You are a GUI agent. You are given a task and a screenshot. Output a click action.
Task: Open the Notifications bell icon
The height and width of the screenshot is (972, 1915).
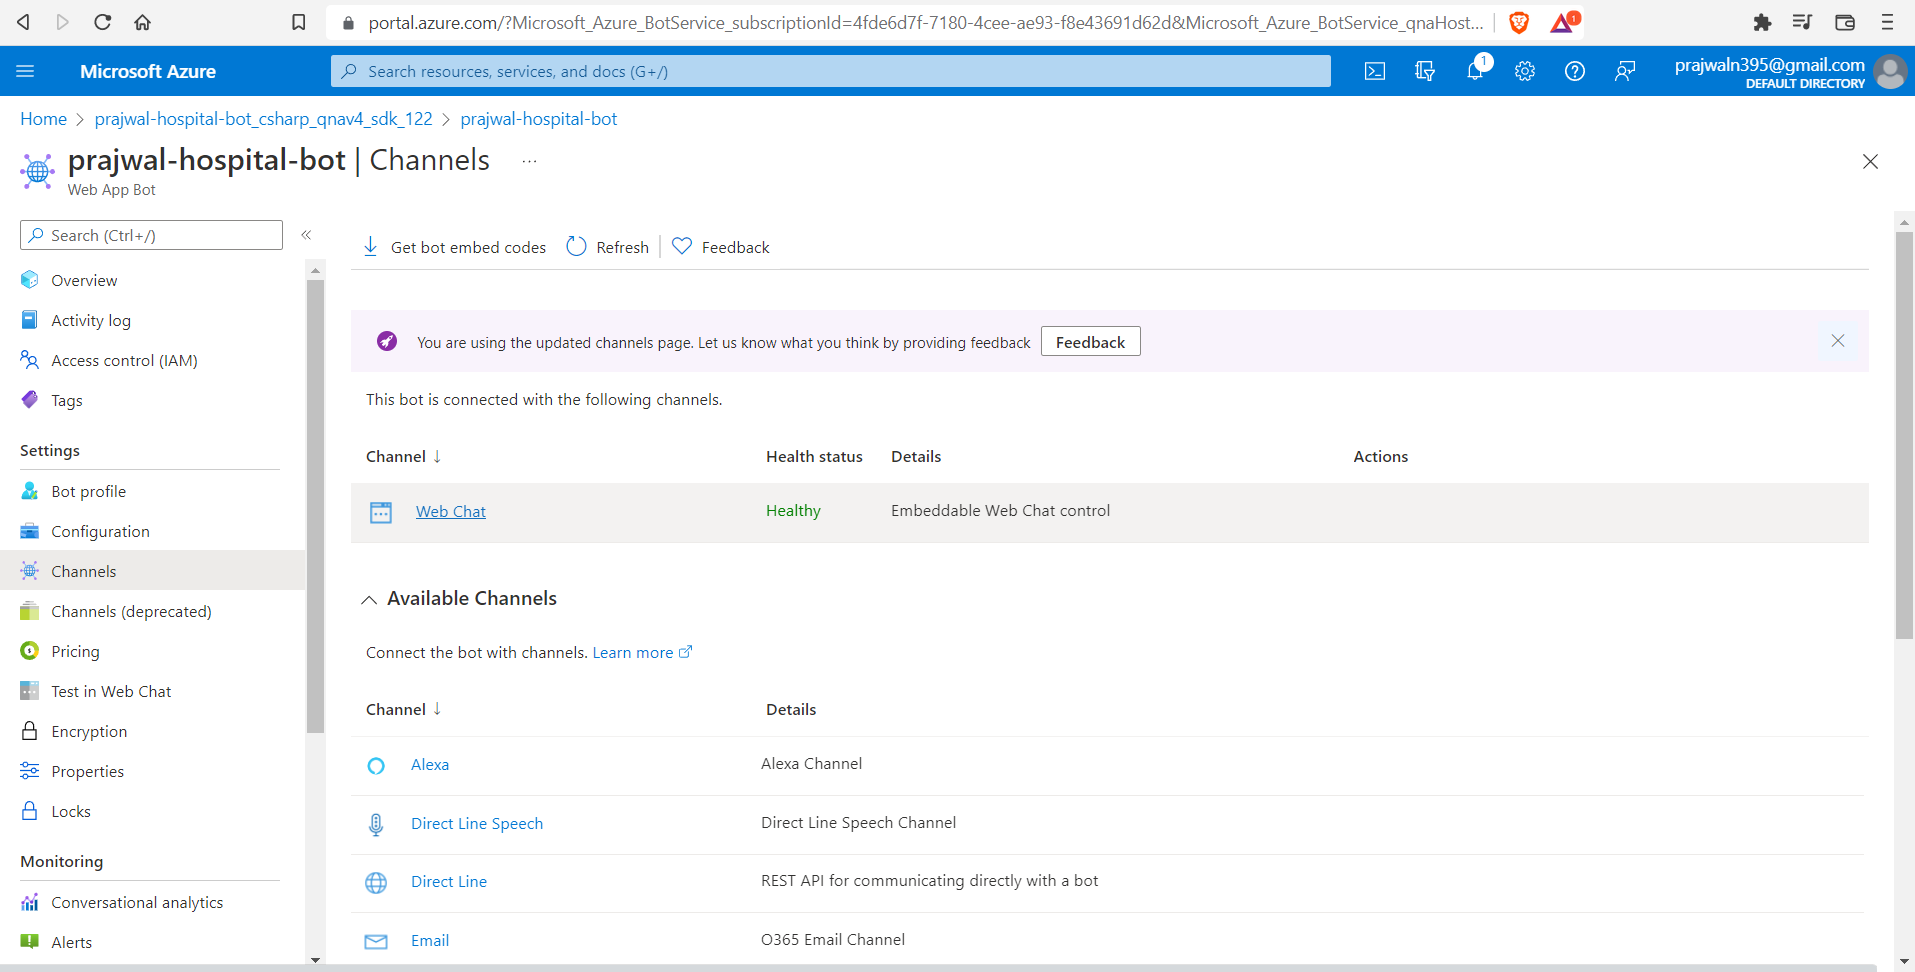(1475, 70)
